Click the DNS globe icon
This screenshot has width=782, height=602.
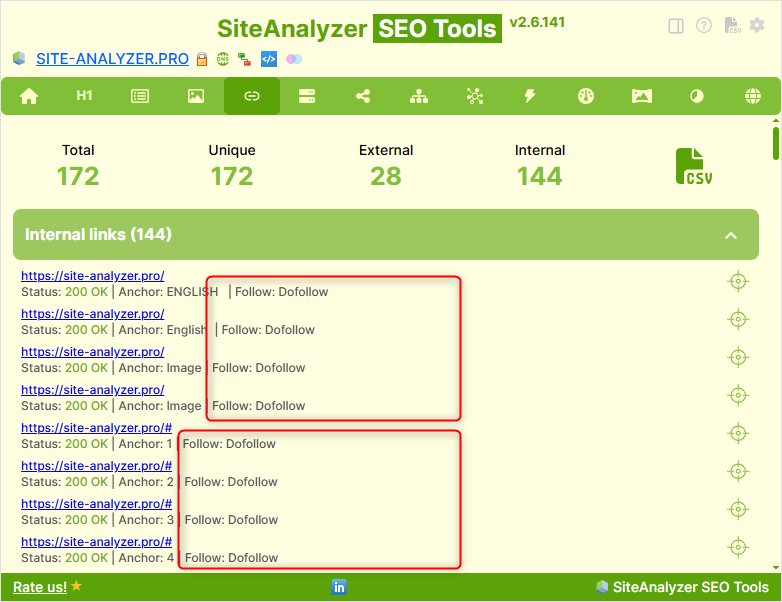click(223, 59)
